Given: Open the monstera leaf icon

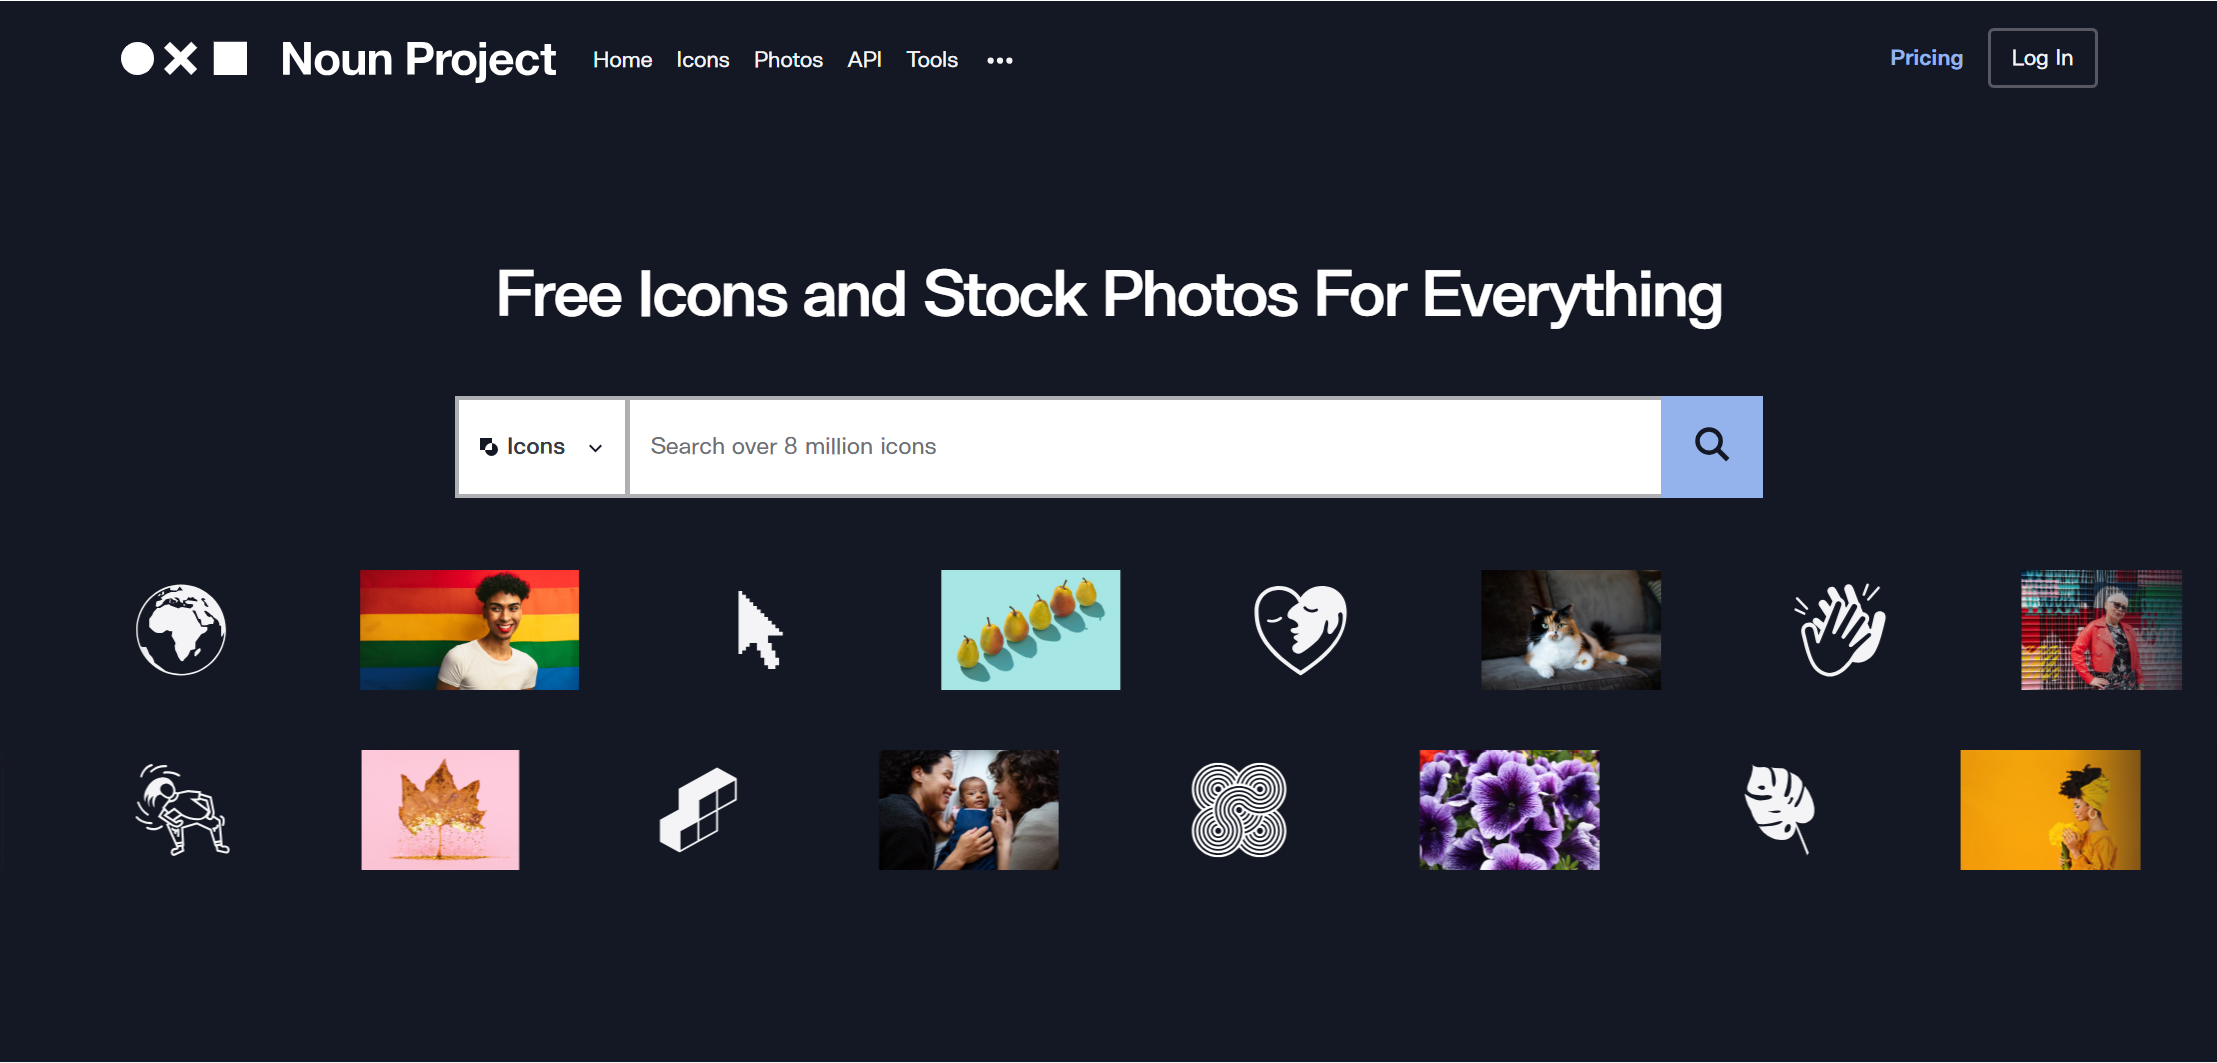Looking at the screenshot, I should [1780, 809].
